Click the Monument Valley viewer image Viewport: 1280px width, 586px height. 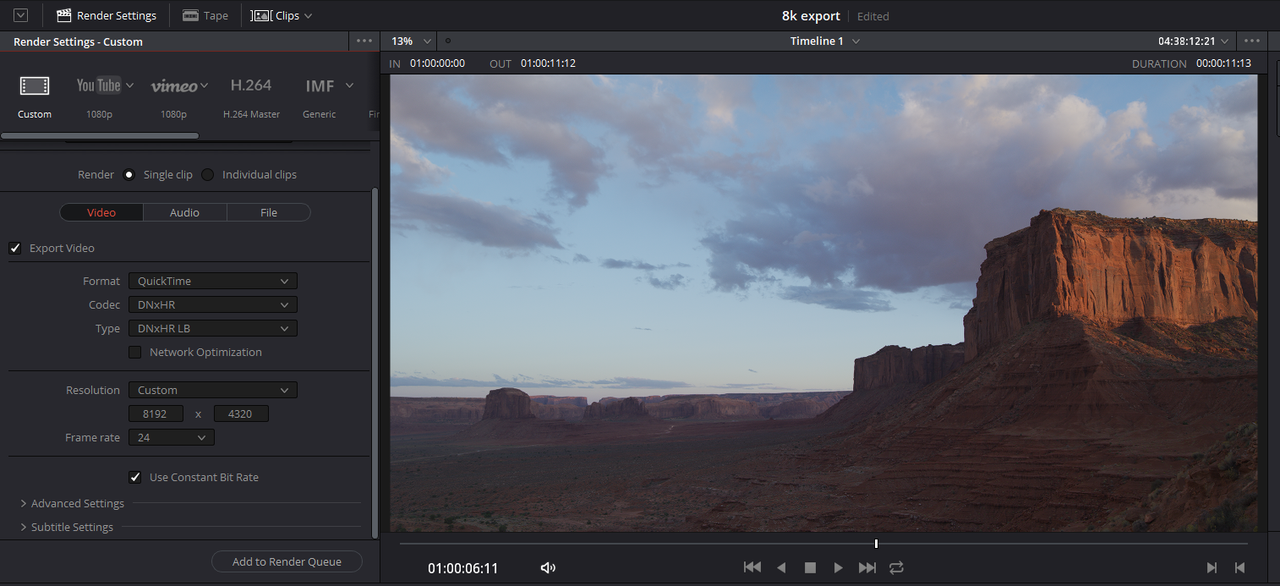pos(824,303)
